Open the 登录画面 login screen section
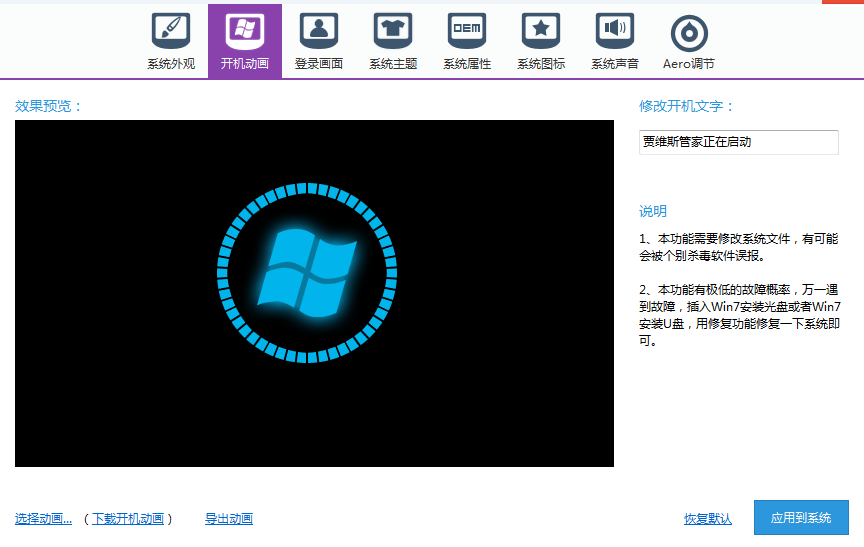The width and height of the screenshot is (864, 547). tap(318, 42)
